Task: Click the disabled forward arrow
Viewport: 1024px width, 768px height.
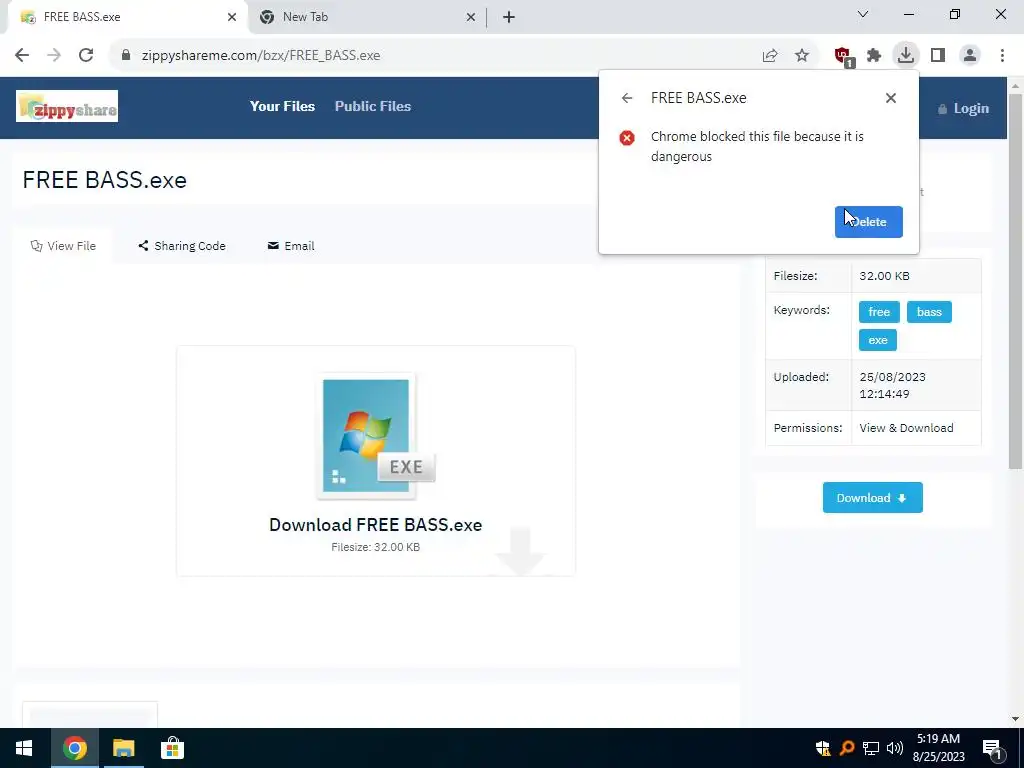Action: point(54,56)
